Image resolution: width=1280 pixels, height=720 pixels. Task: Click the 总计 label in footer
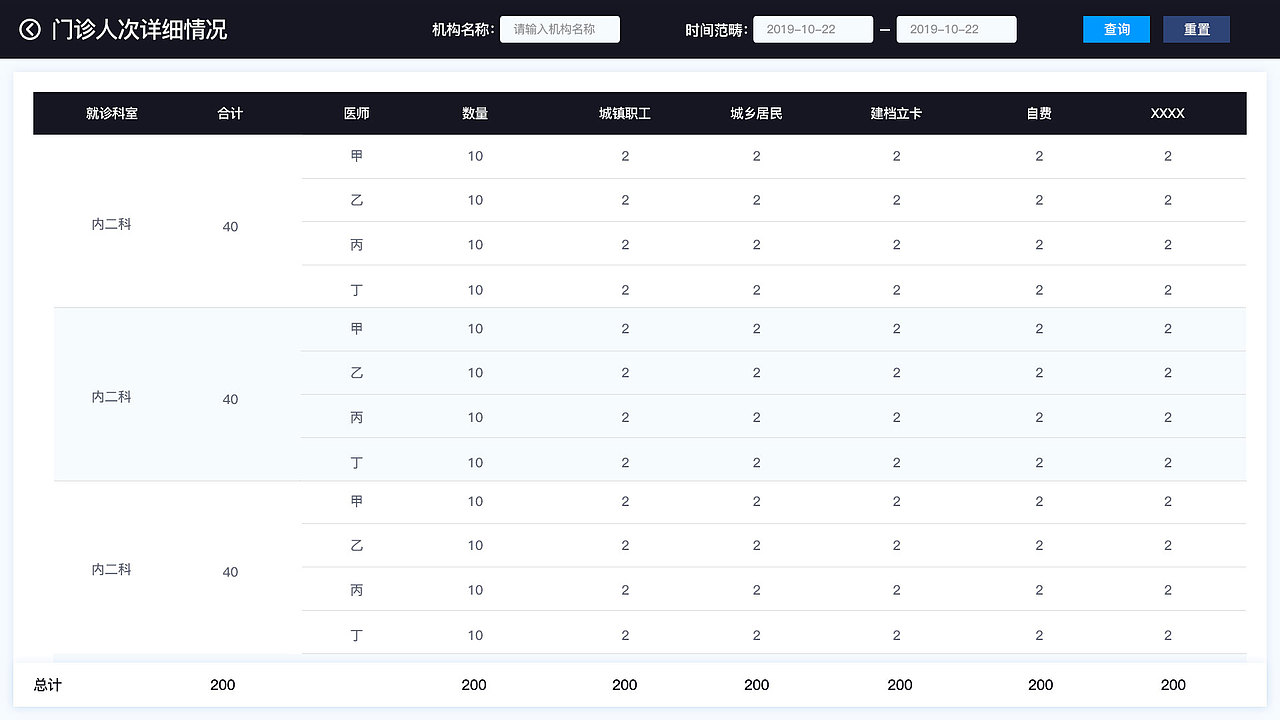[x=48, y=685]
